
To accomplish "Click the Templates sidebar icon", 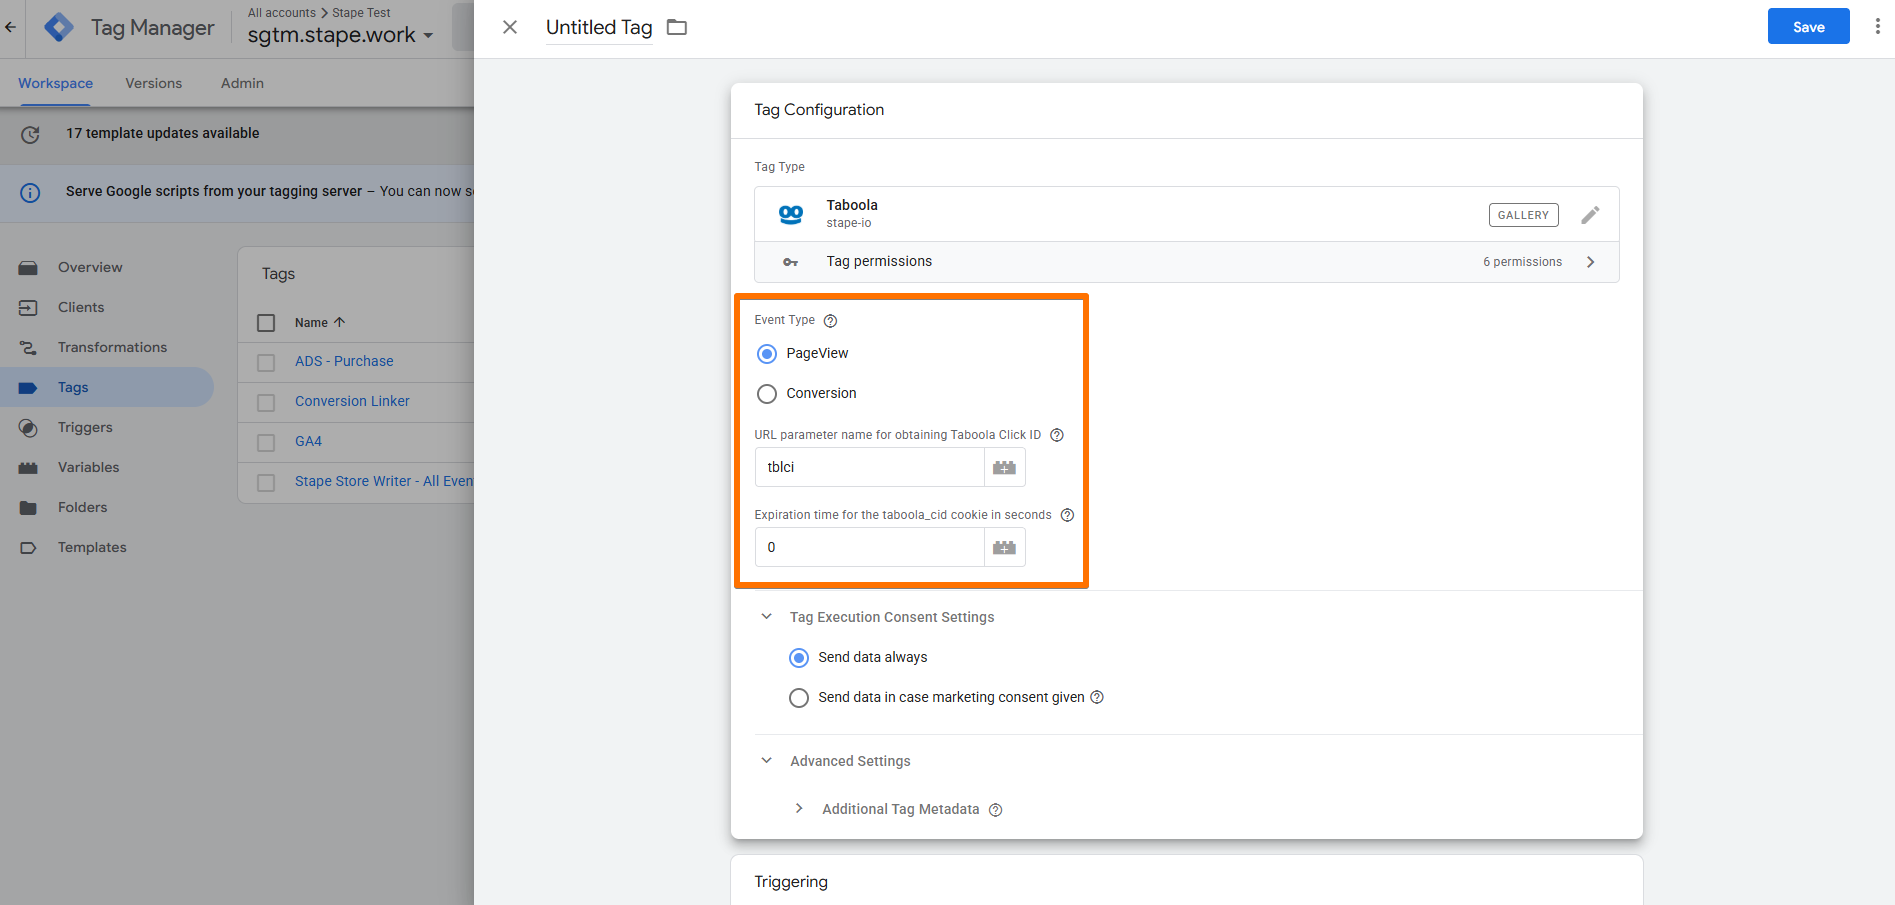I will (28, 548).
